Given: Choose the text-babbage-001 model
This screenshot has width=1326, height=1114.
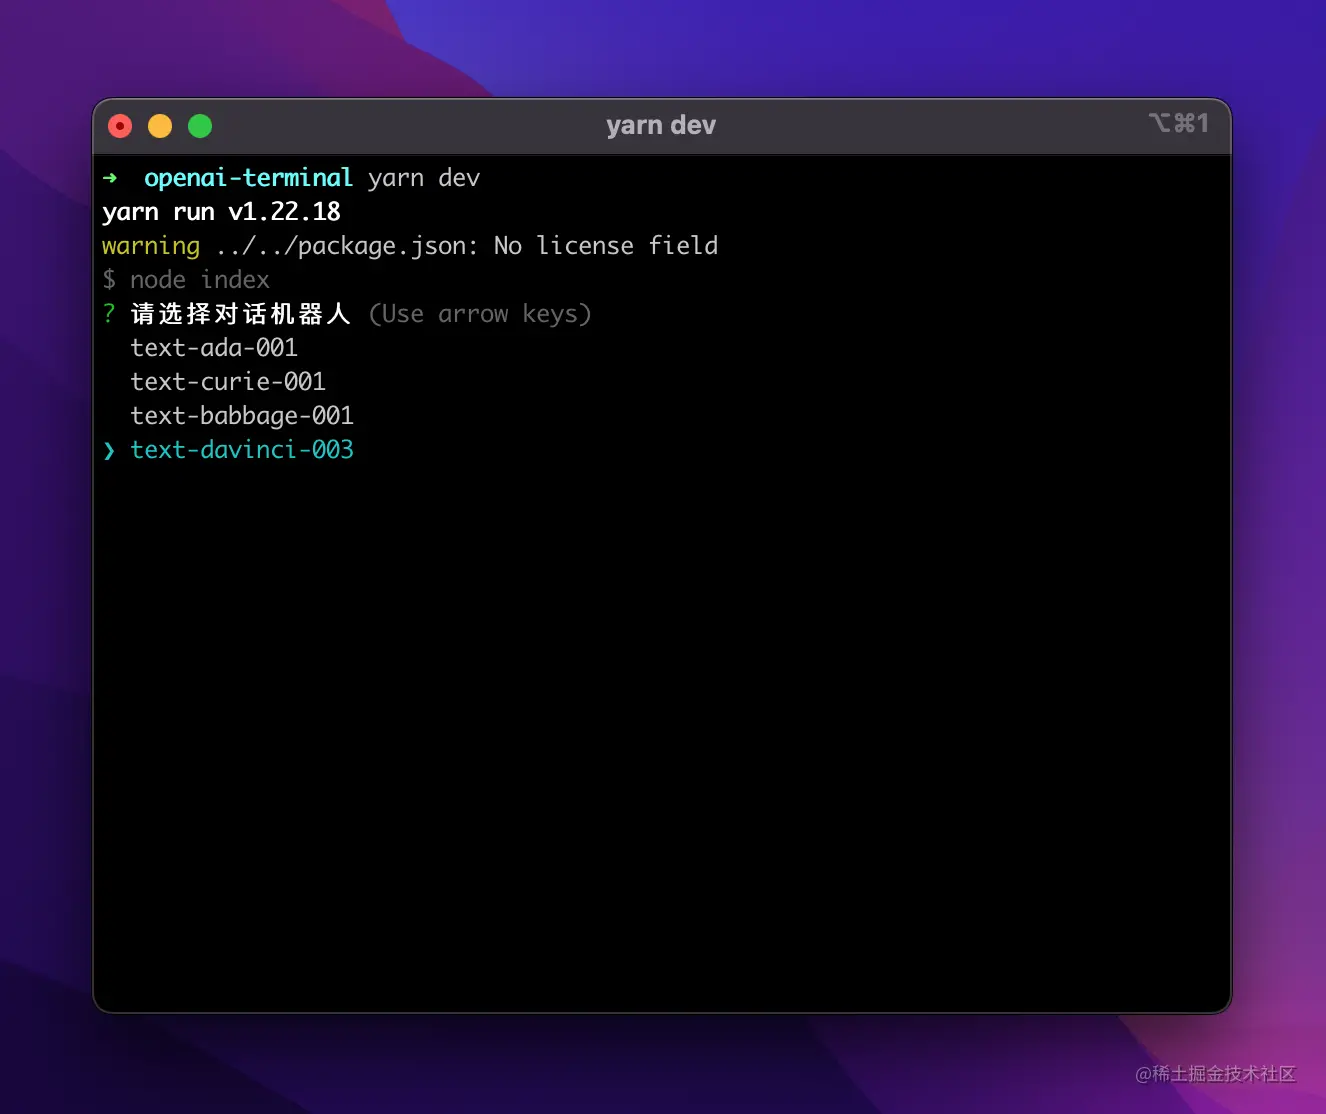Looking at the screenshot, I should pyautogui.click(x=242, y=416).
